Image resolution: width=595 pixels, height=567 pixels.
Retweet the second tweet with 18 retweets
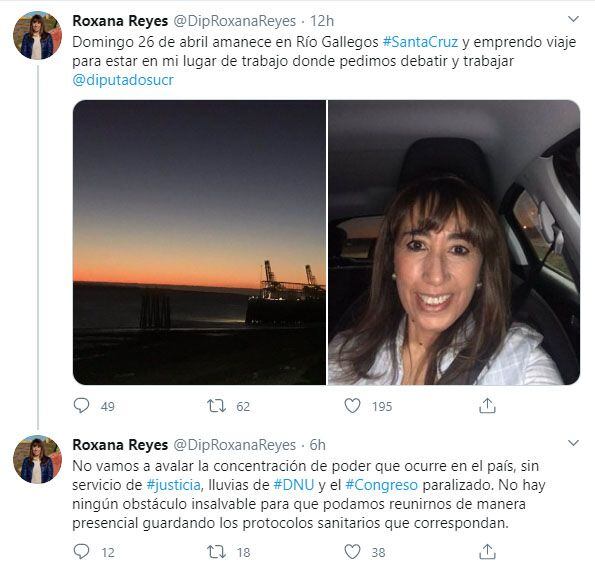coord(216,551)
